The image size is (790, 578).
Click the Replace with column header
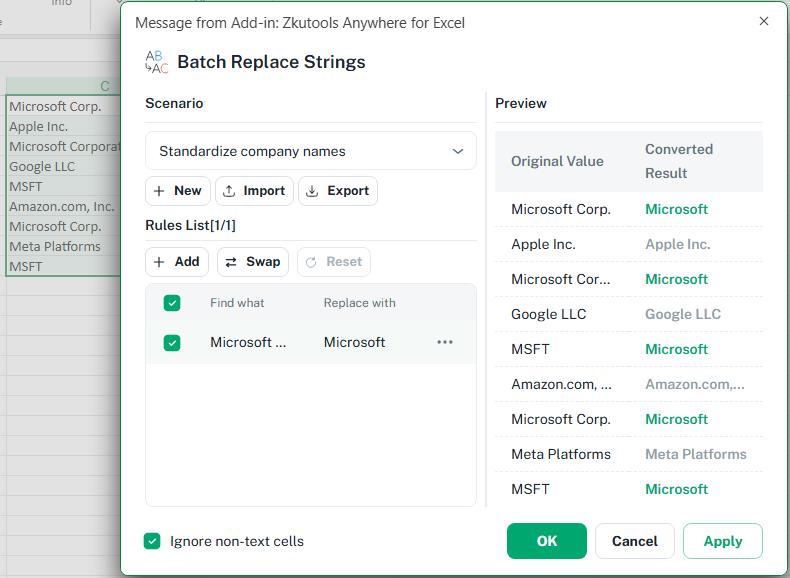[x=359, y=303]
